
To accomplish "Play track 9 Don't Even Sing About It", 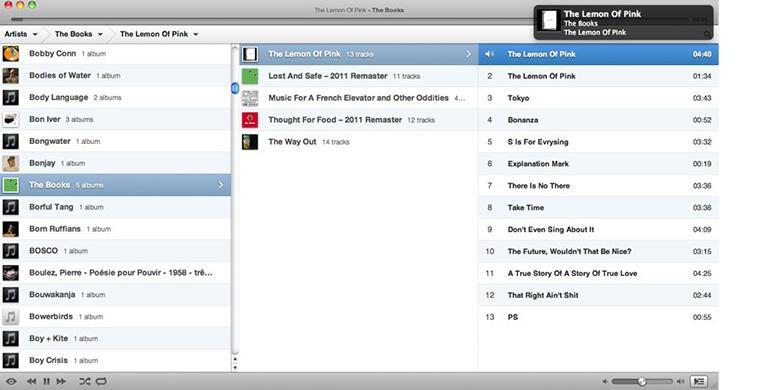I will (598, 229).
